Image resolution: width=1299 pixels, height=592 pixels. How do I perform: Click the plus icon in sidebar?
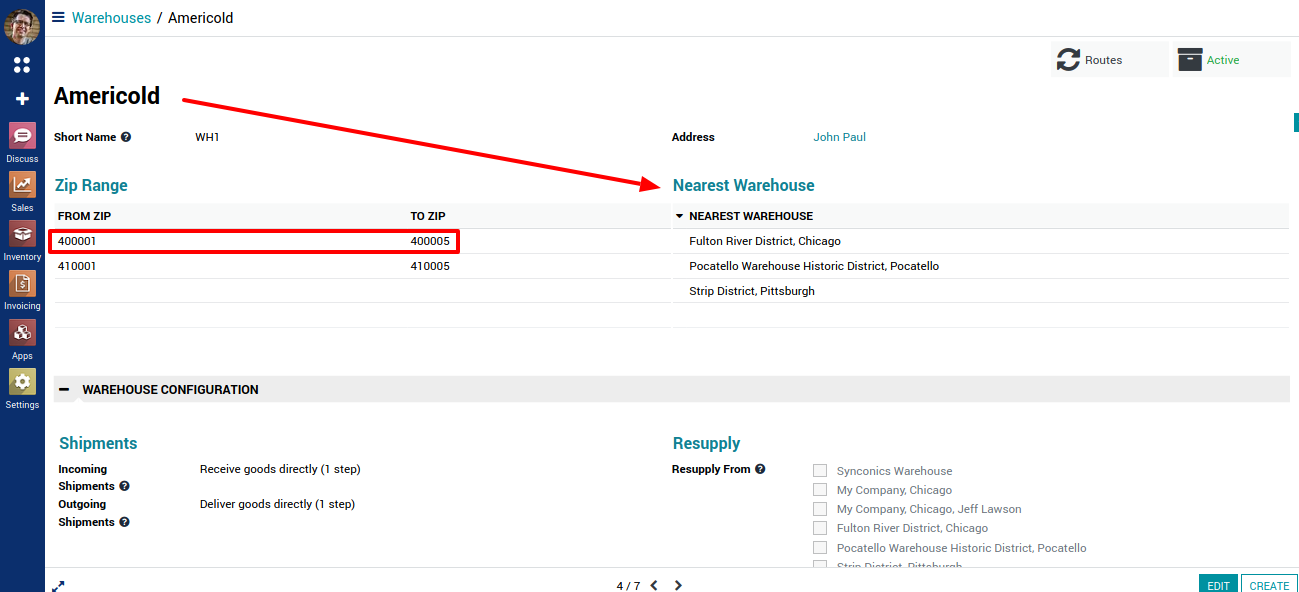(22, 99)
